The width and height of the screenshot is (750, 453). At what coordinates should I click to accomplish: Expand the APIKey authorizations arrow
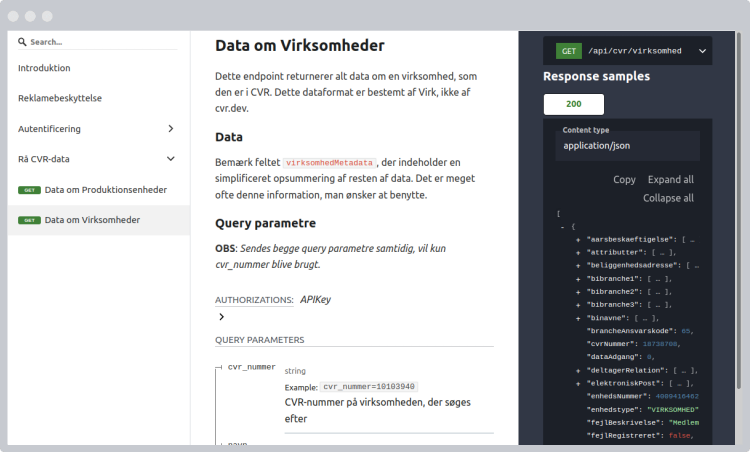pyautogui.click(x=221, y=317)
